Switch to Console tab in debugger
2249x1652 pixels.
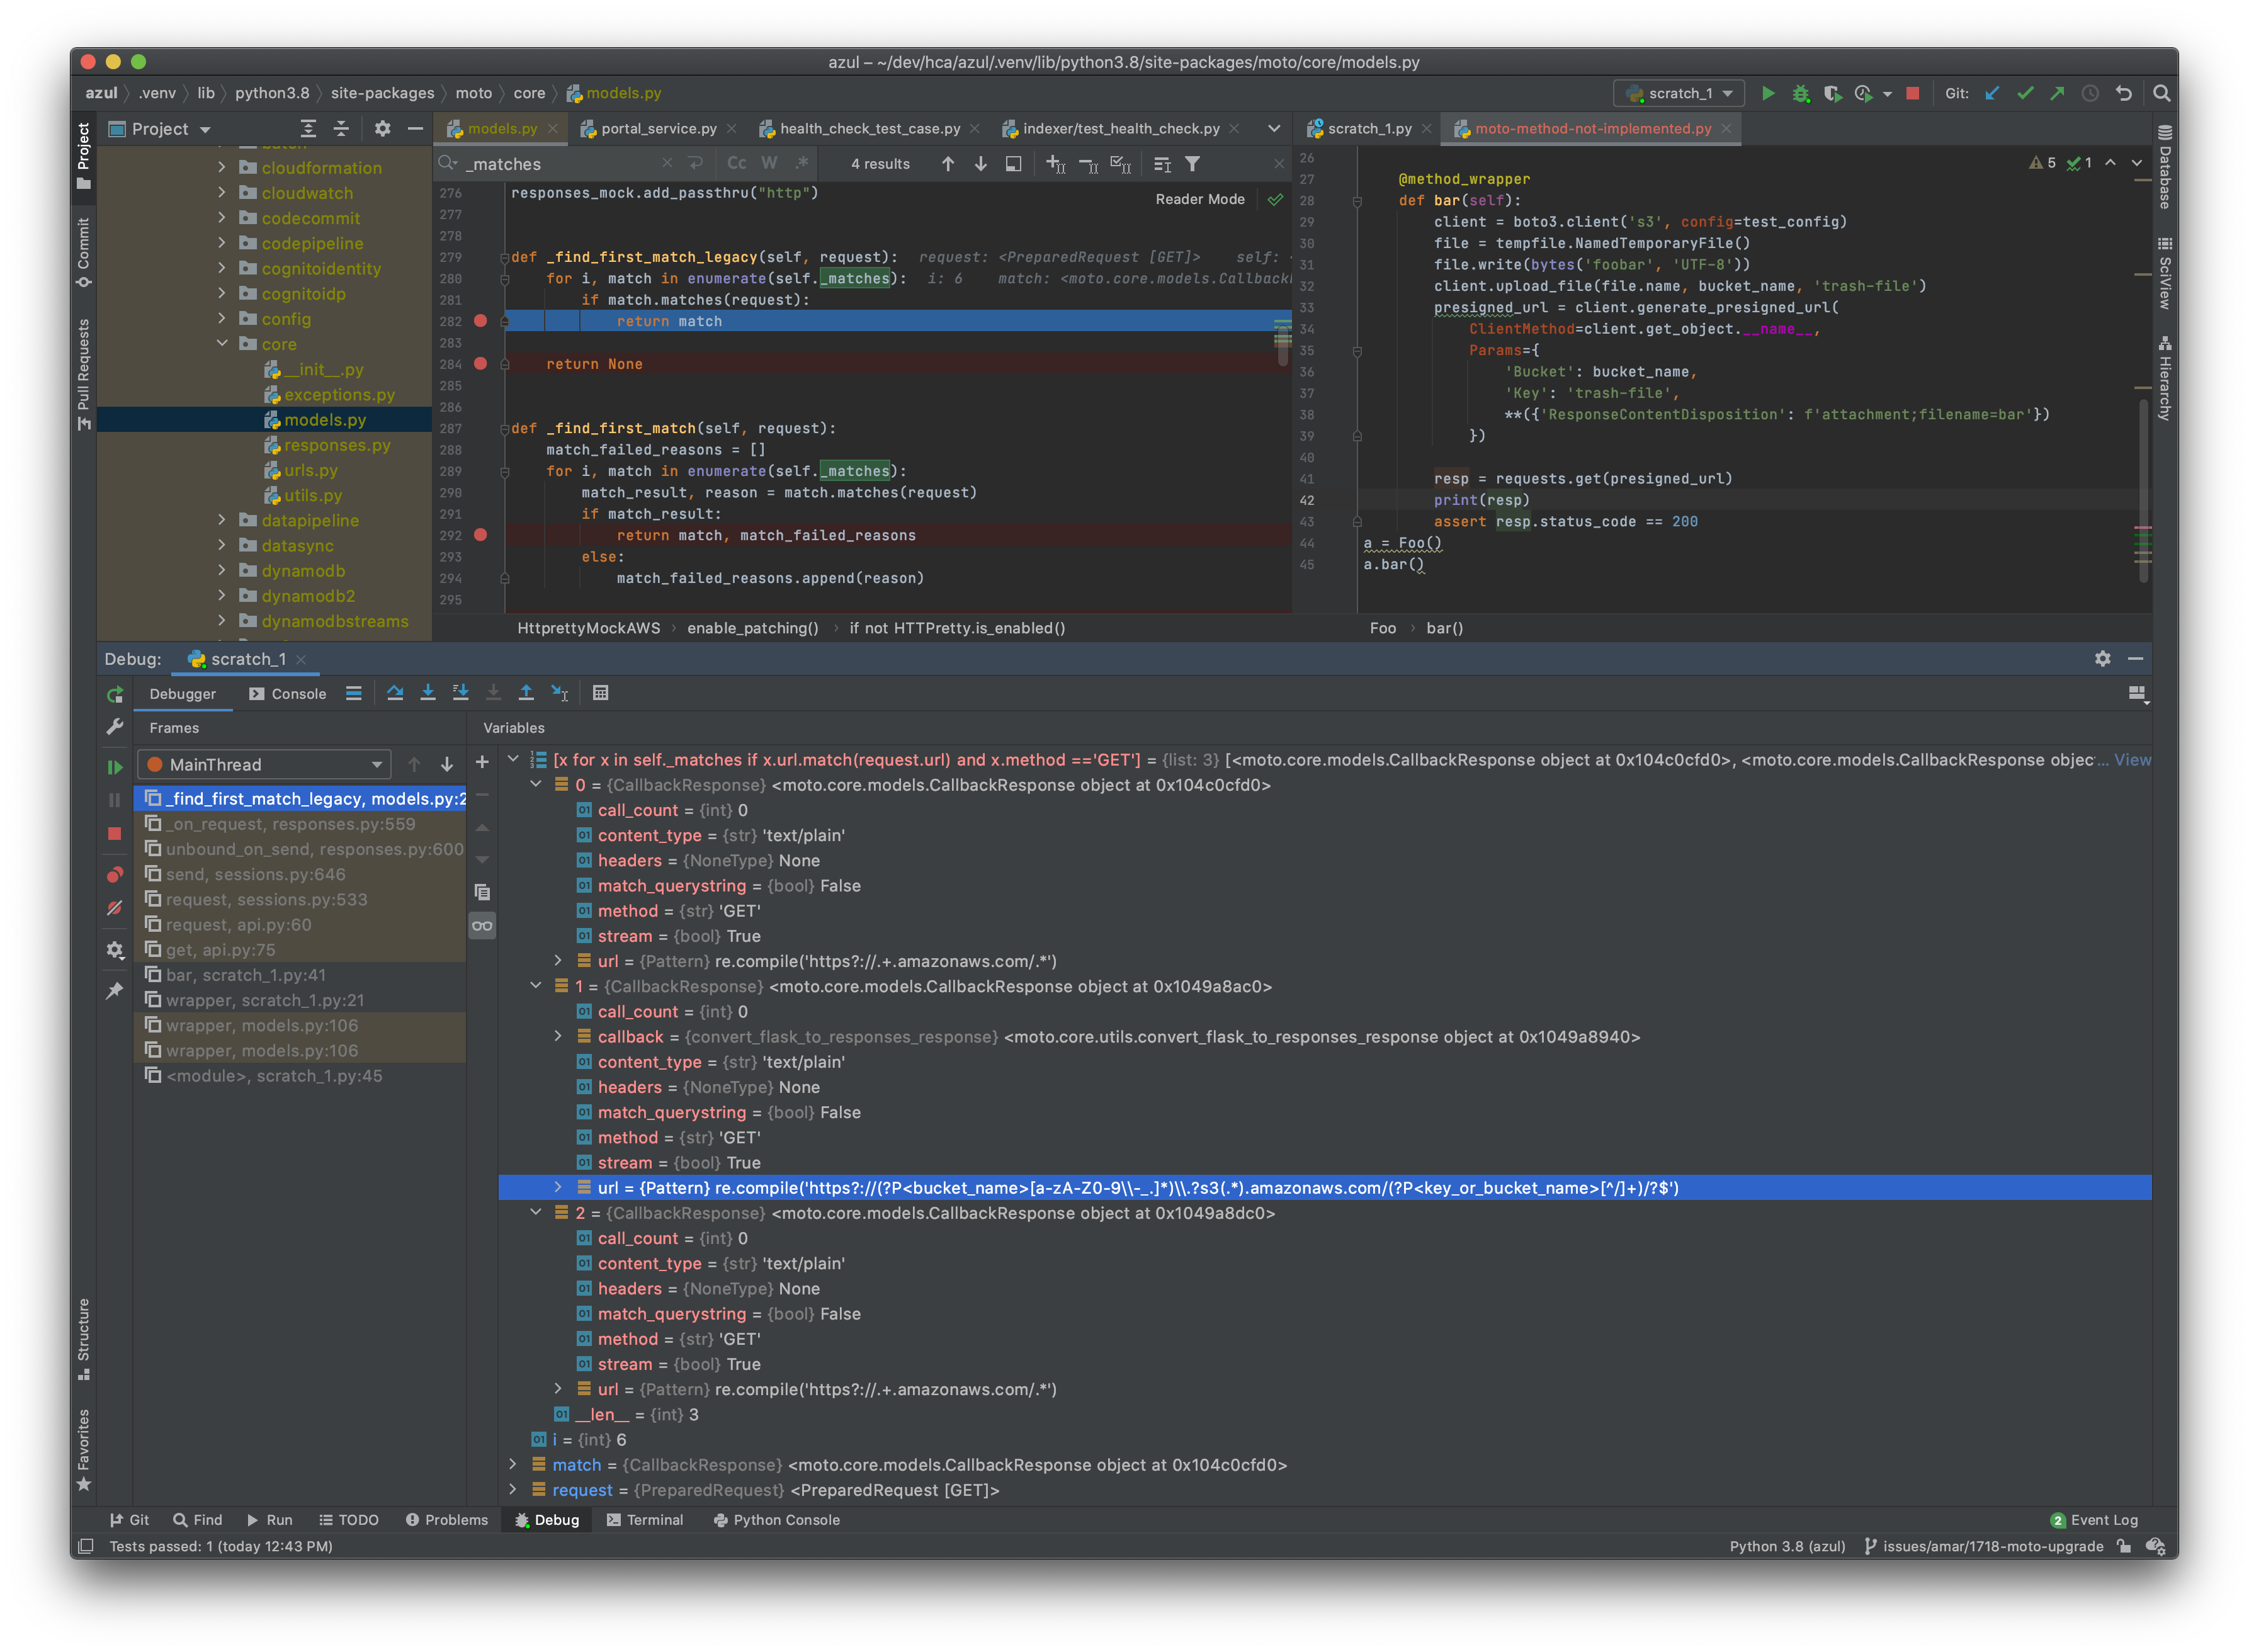[288, 694]
